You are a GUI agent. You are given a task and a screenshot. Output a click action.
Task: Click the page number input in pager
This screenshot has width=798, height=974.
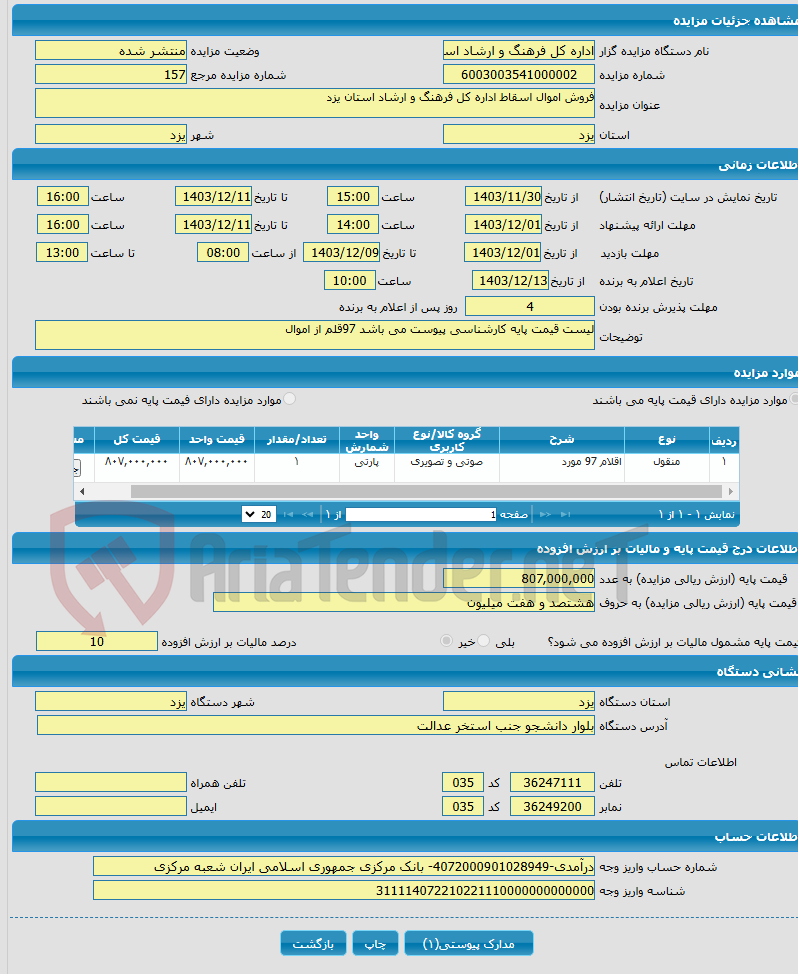coord(421,514)
